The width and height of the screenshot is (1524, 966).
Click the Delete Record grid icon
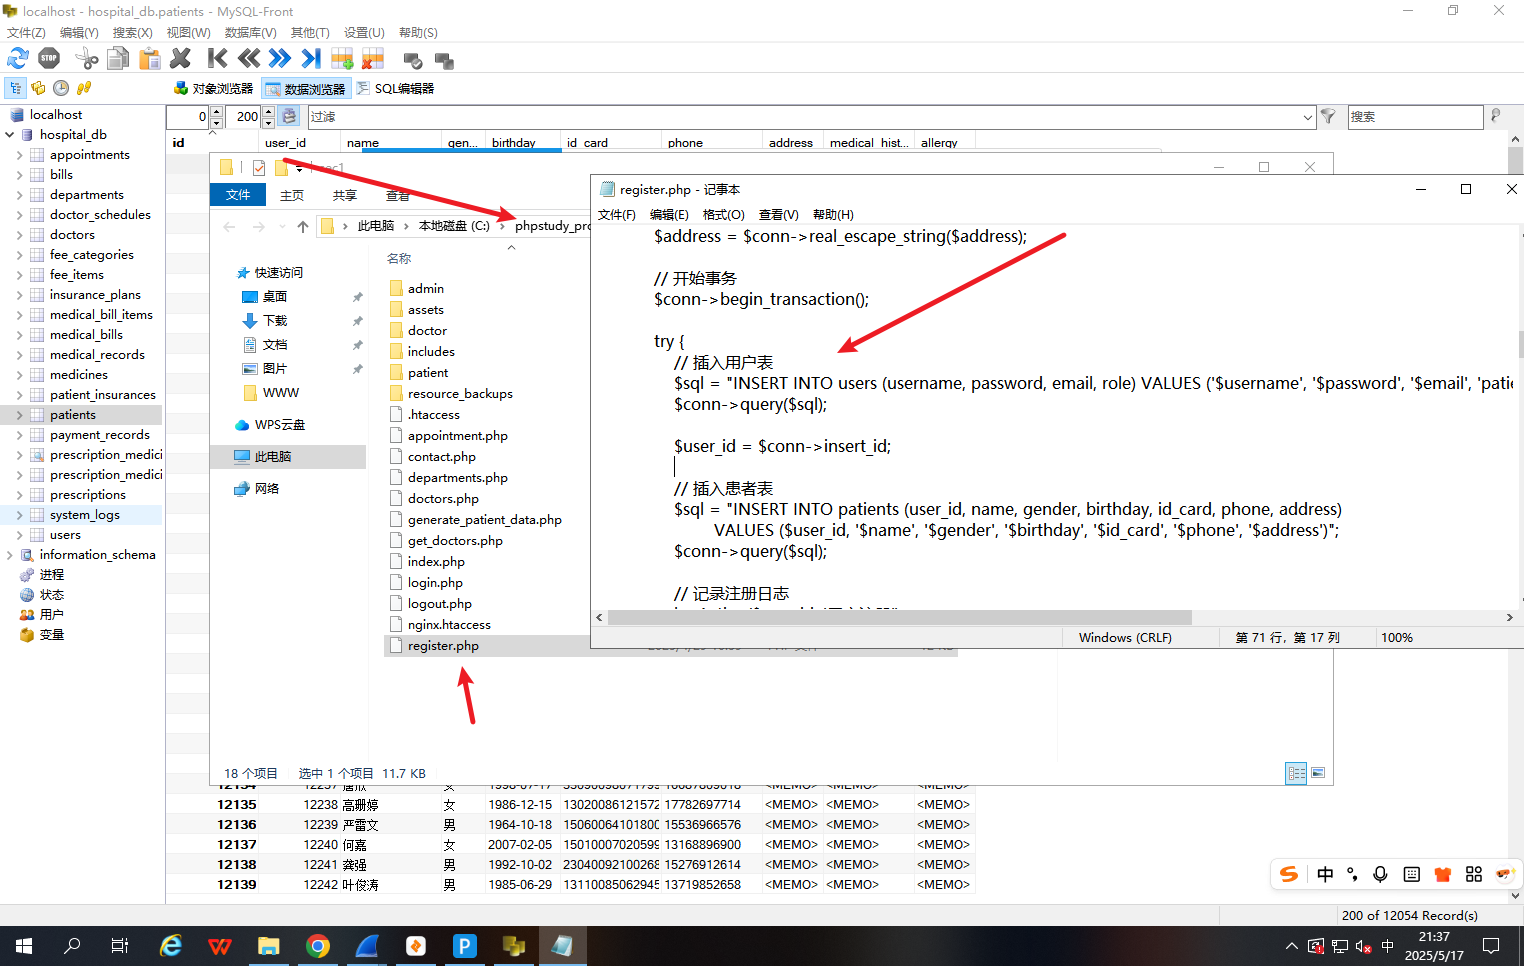tap(373, 59)
